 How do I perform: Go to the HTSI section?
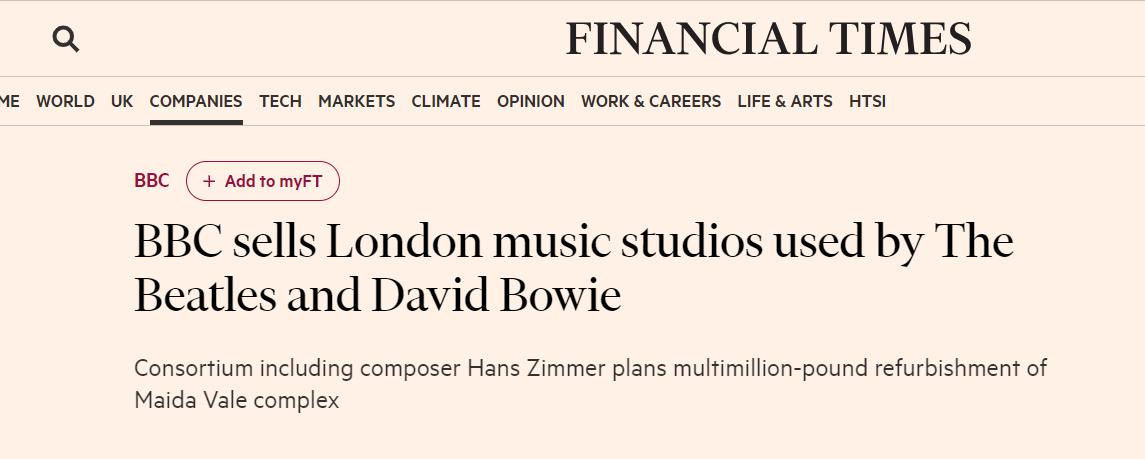[867, 101]
